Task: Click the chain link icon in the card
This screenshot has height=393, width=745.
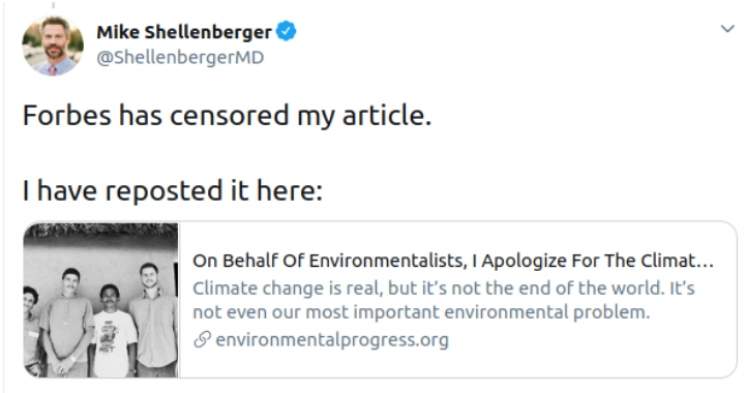Action: pyautogui.click(x=202, y=340)
